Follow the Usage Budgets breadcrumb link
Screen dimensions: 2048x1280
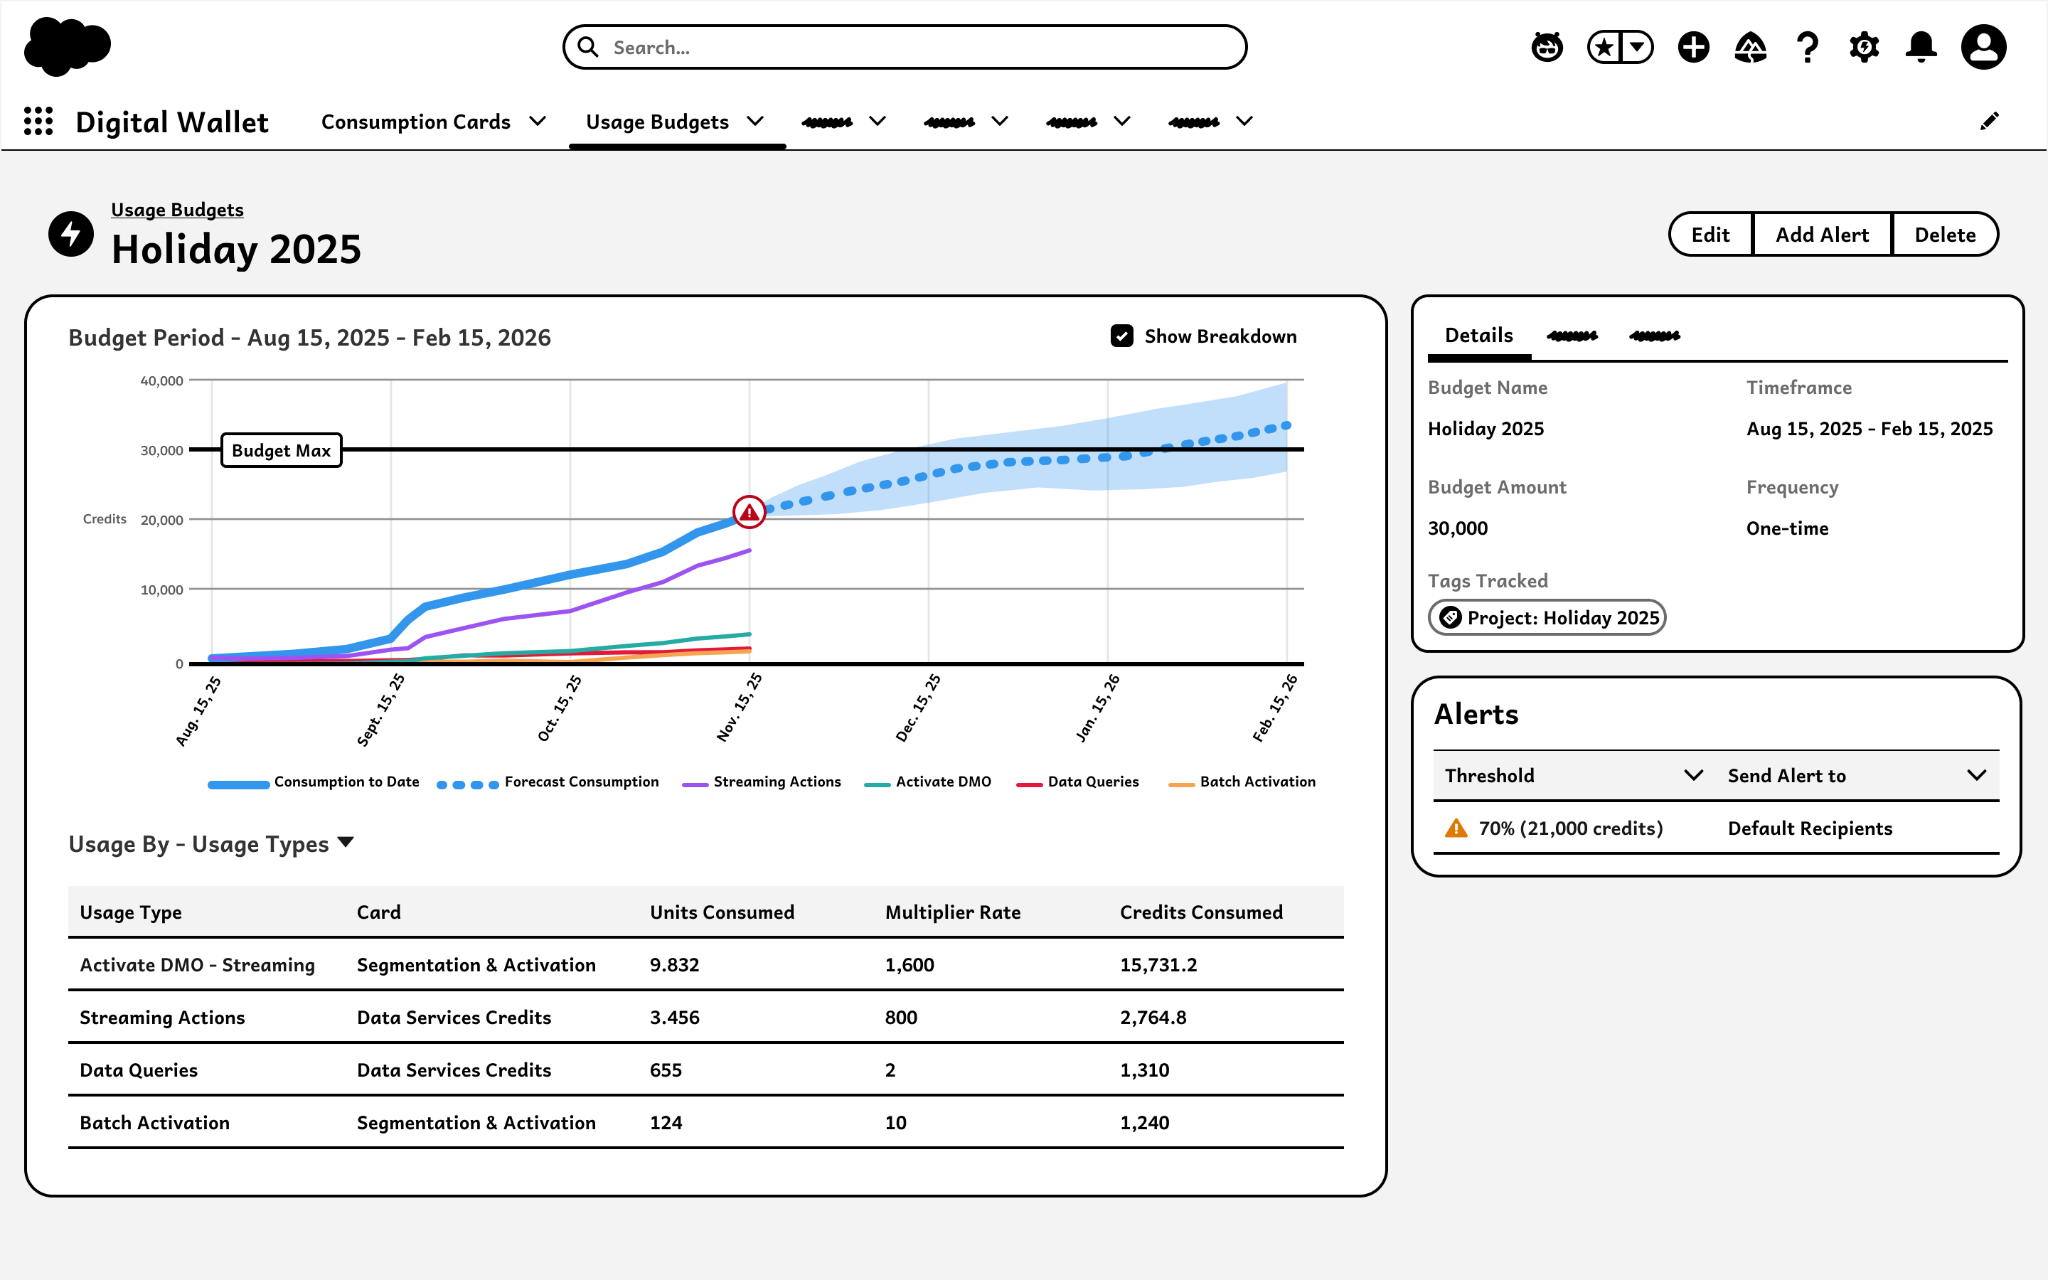[177, 210]
